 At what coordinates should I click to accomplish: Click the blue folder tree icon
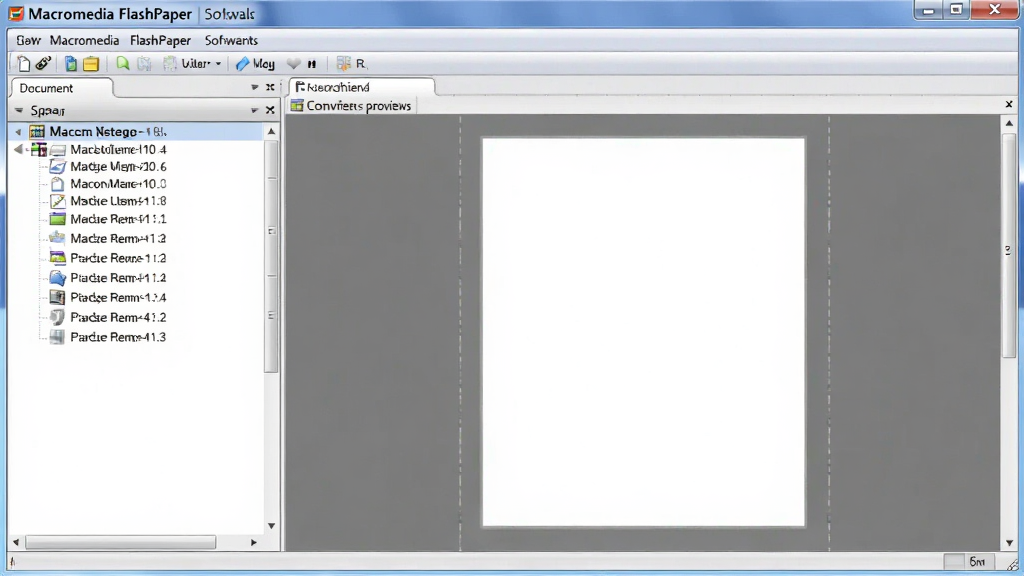click(57, 278)
